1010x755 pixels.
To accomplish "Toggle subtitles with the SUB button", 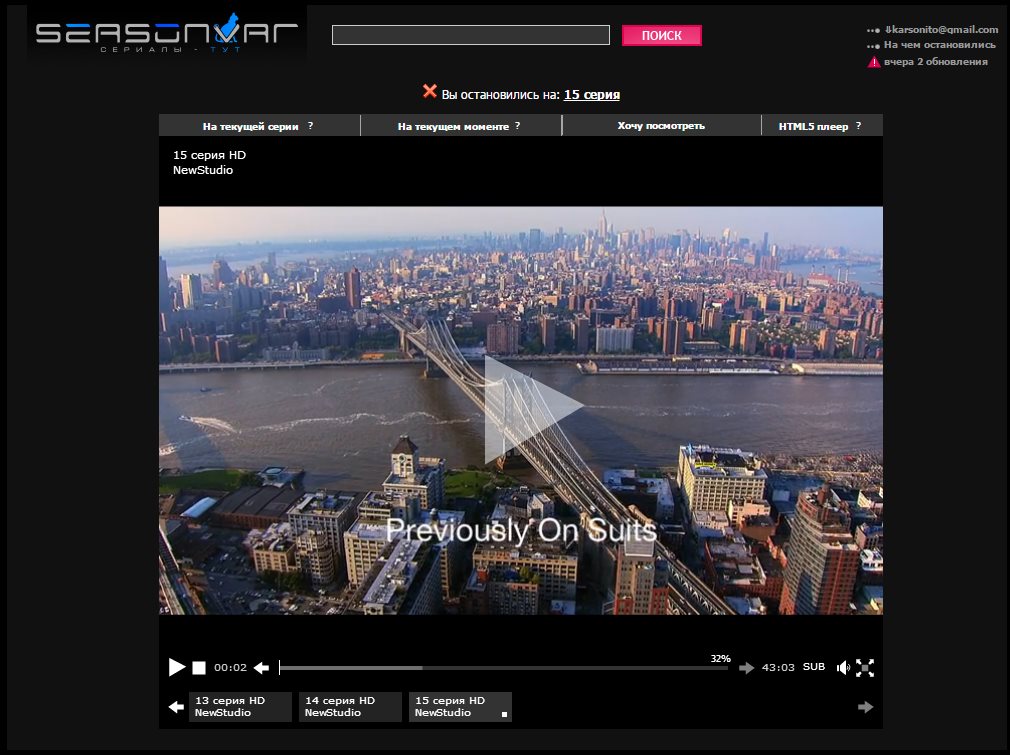I will pos(814,667).
